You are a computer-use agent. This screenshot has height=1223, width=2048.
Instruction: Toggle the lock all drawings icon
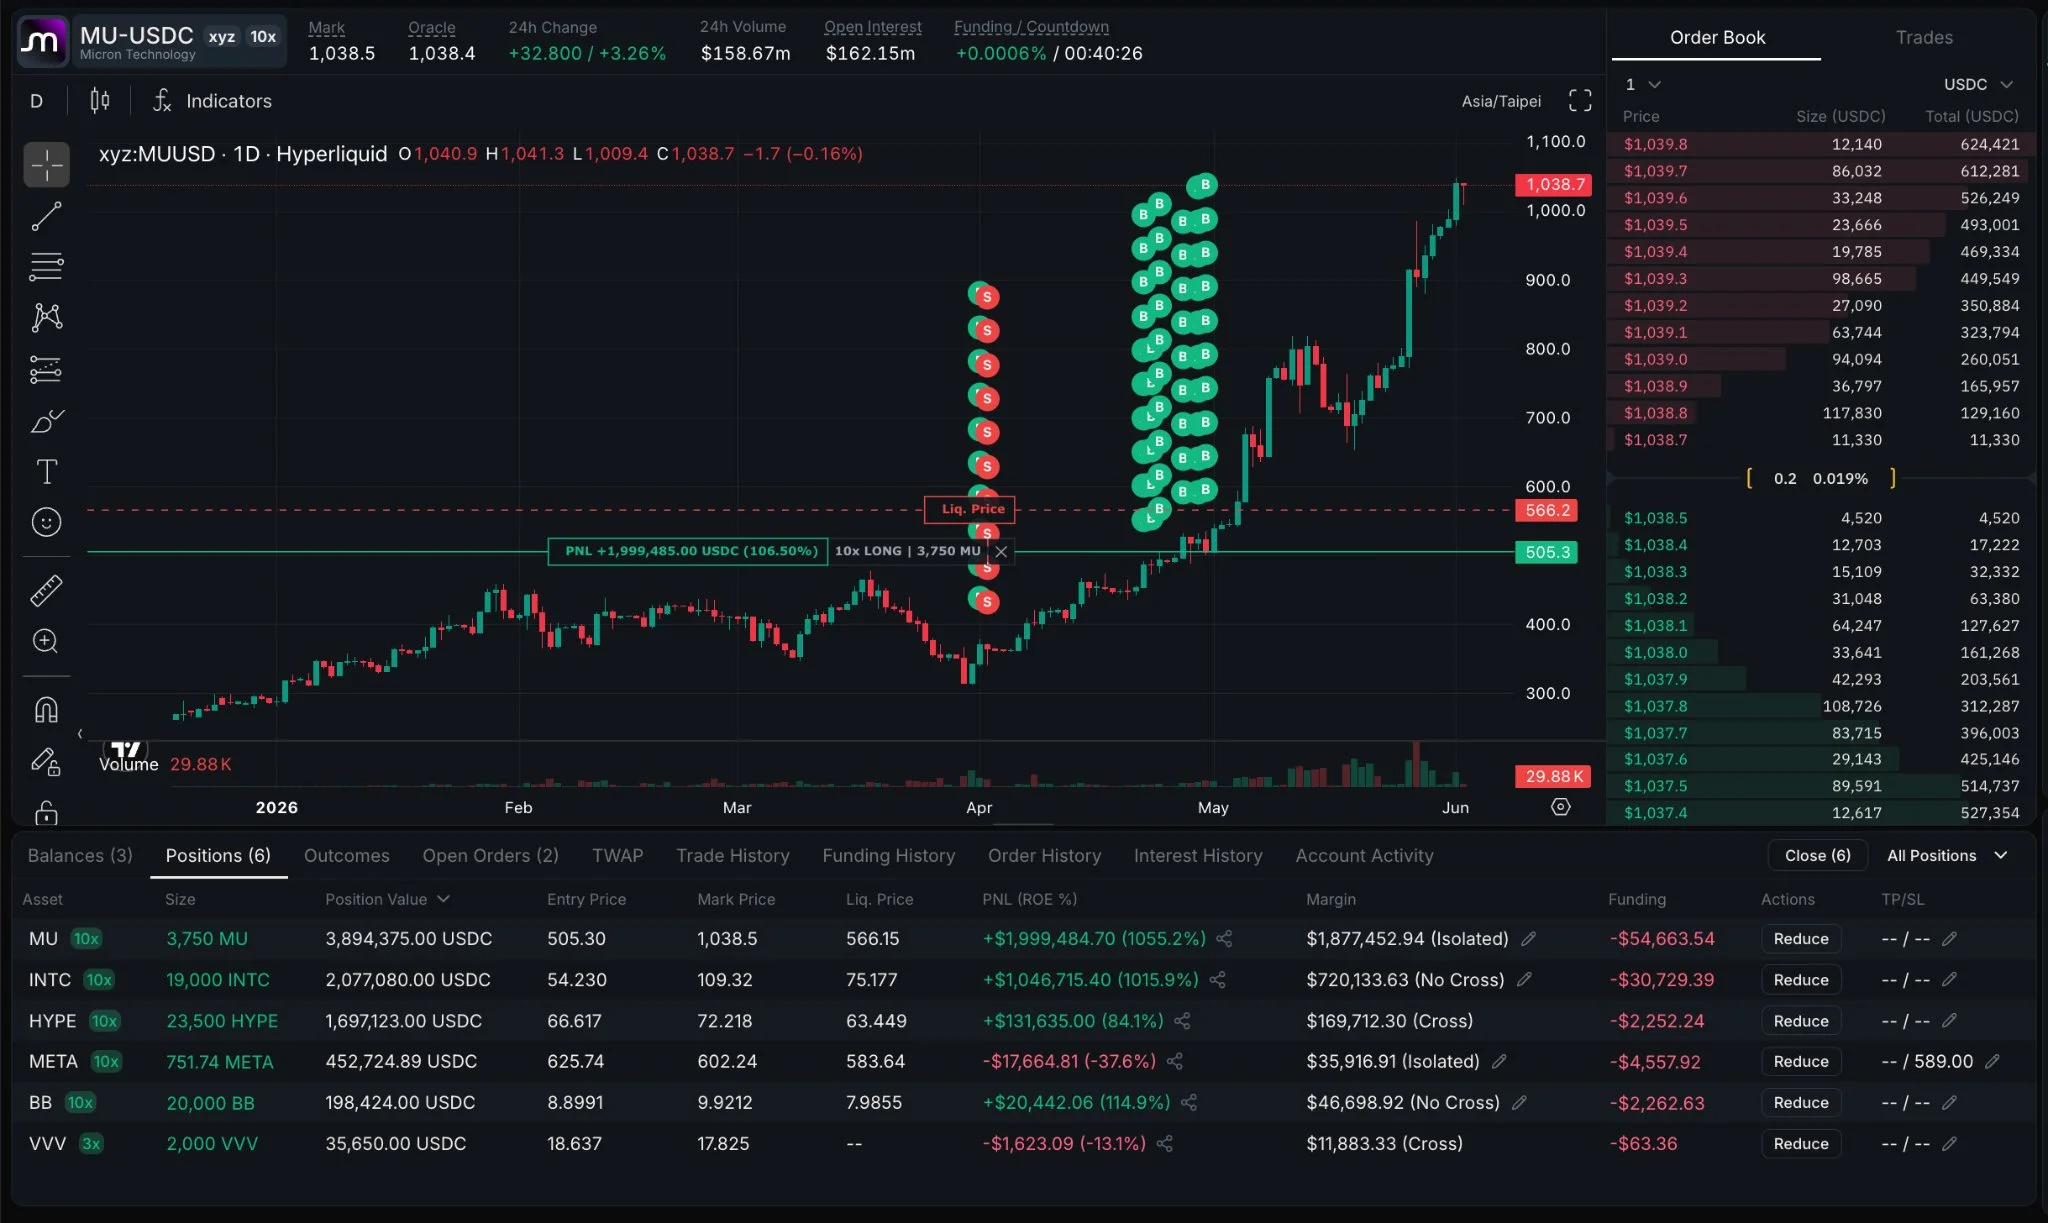47,812
